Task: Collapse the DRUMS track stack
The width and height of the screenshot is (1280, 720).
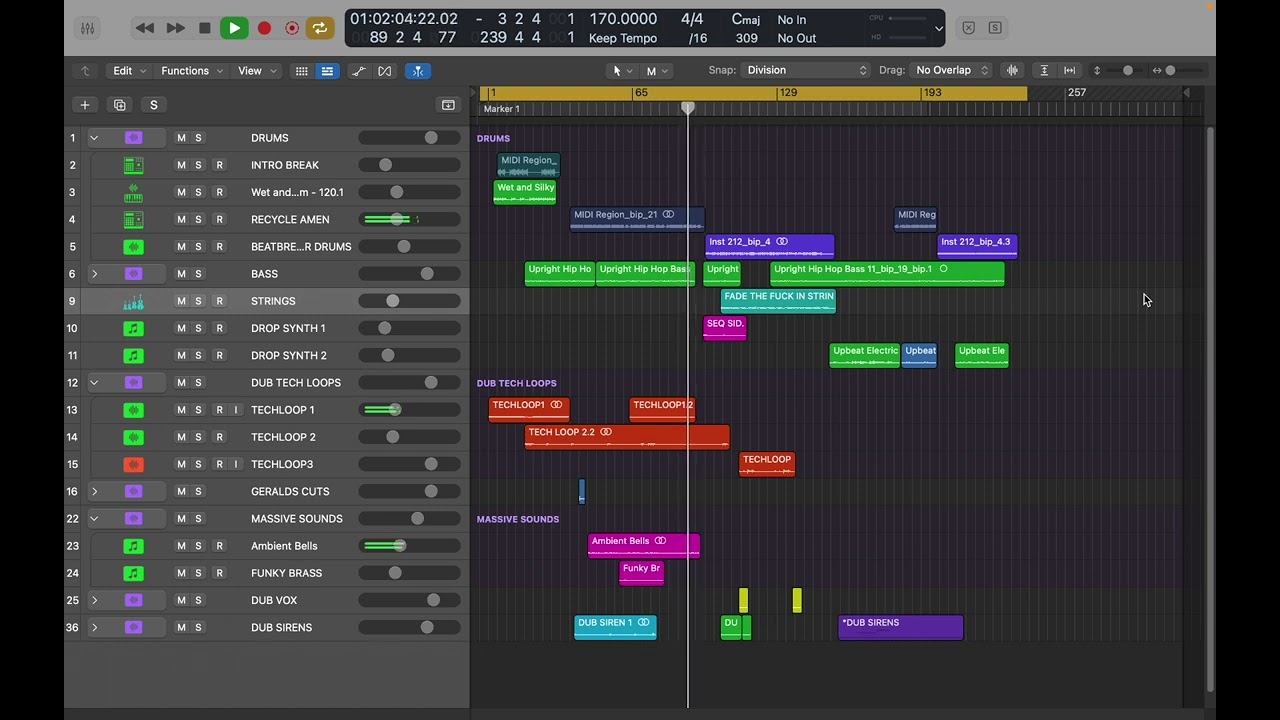Action: point(94,138)
